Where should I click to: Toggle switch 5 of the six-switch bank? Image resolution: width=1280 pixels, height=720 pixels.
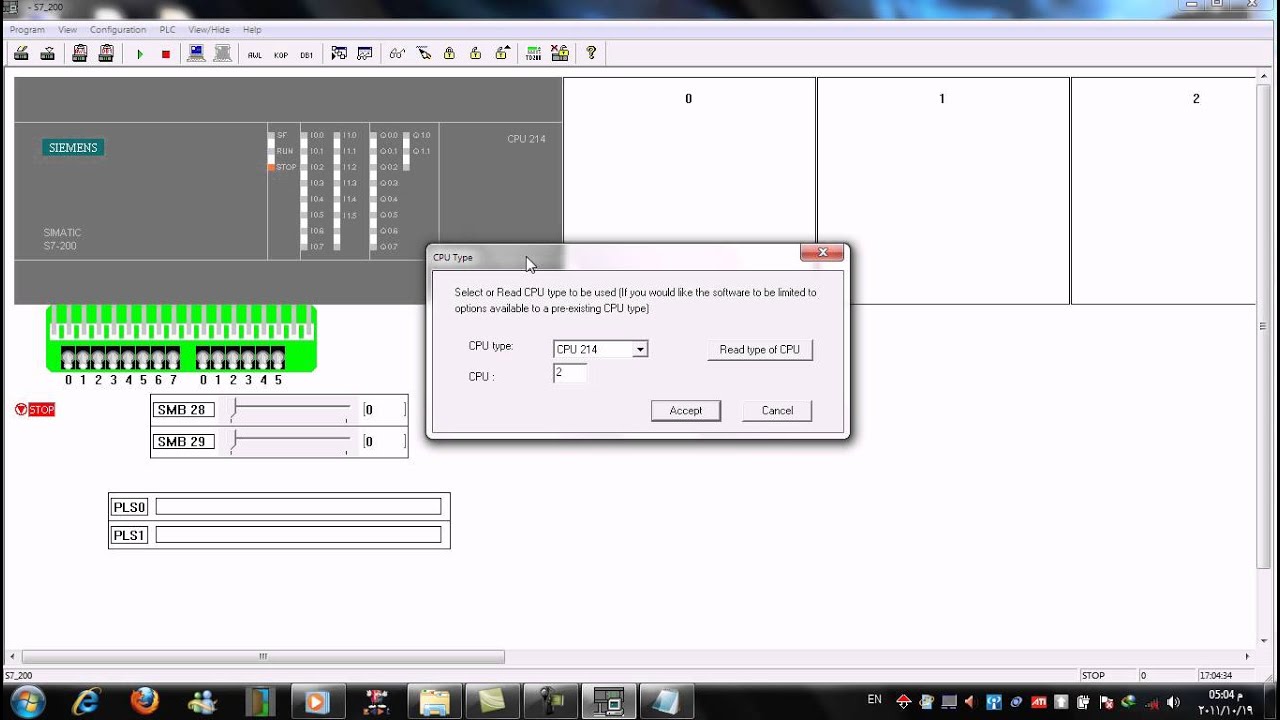(x=278, y=358)
